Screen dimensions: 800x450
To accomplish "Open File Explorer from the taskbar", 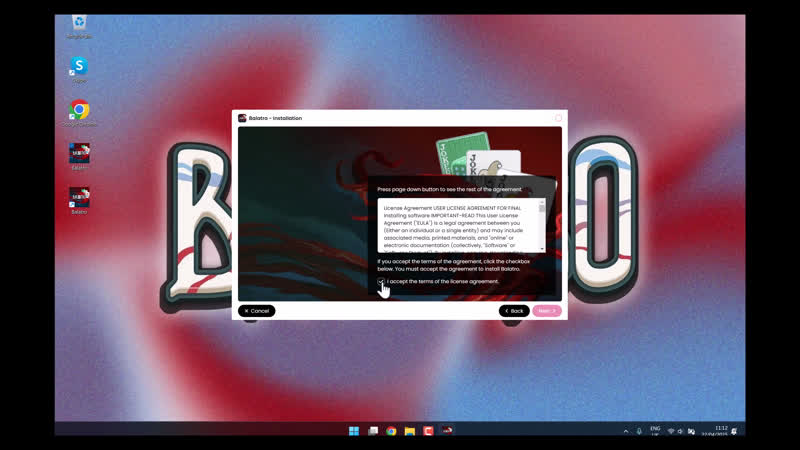I will tap(410, 431).
